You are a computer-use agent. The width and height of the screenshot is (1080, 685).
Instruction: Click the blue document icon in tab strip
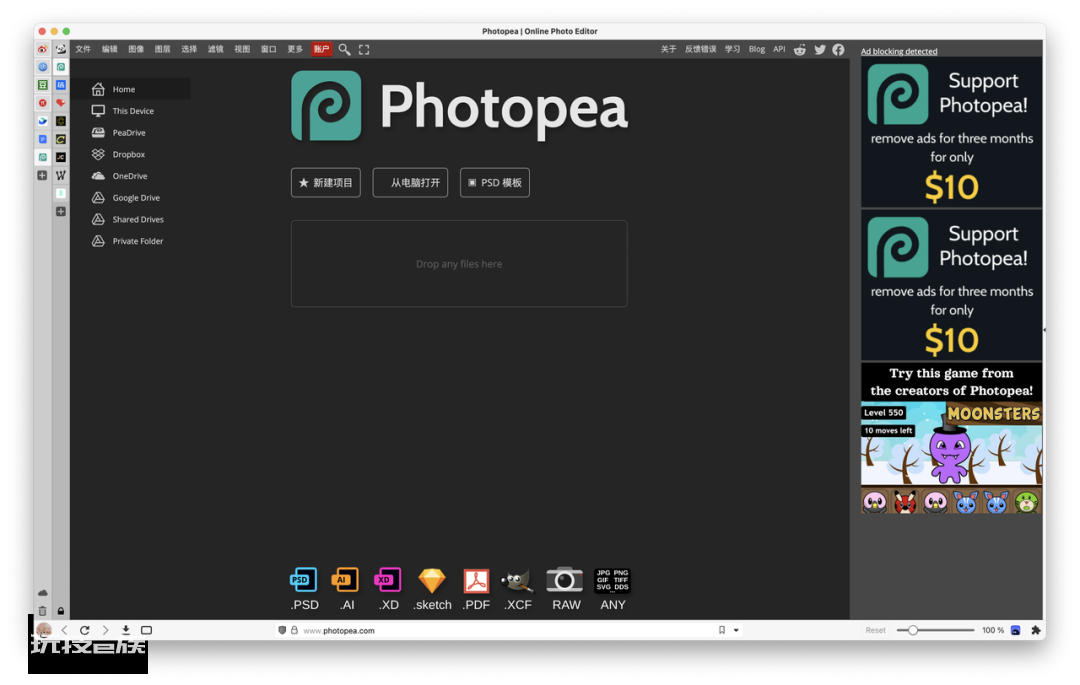coord(43,139)
